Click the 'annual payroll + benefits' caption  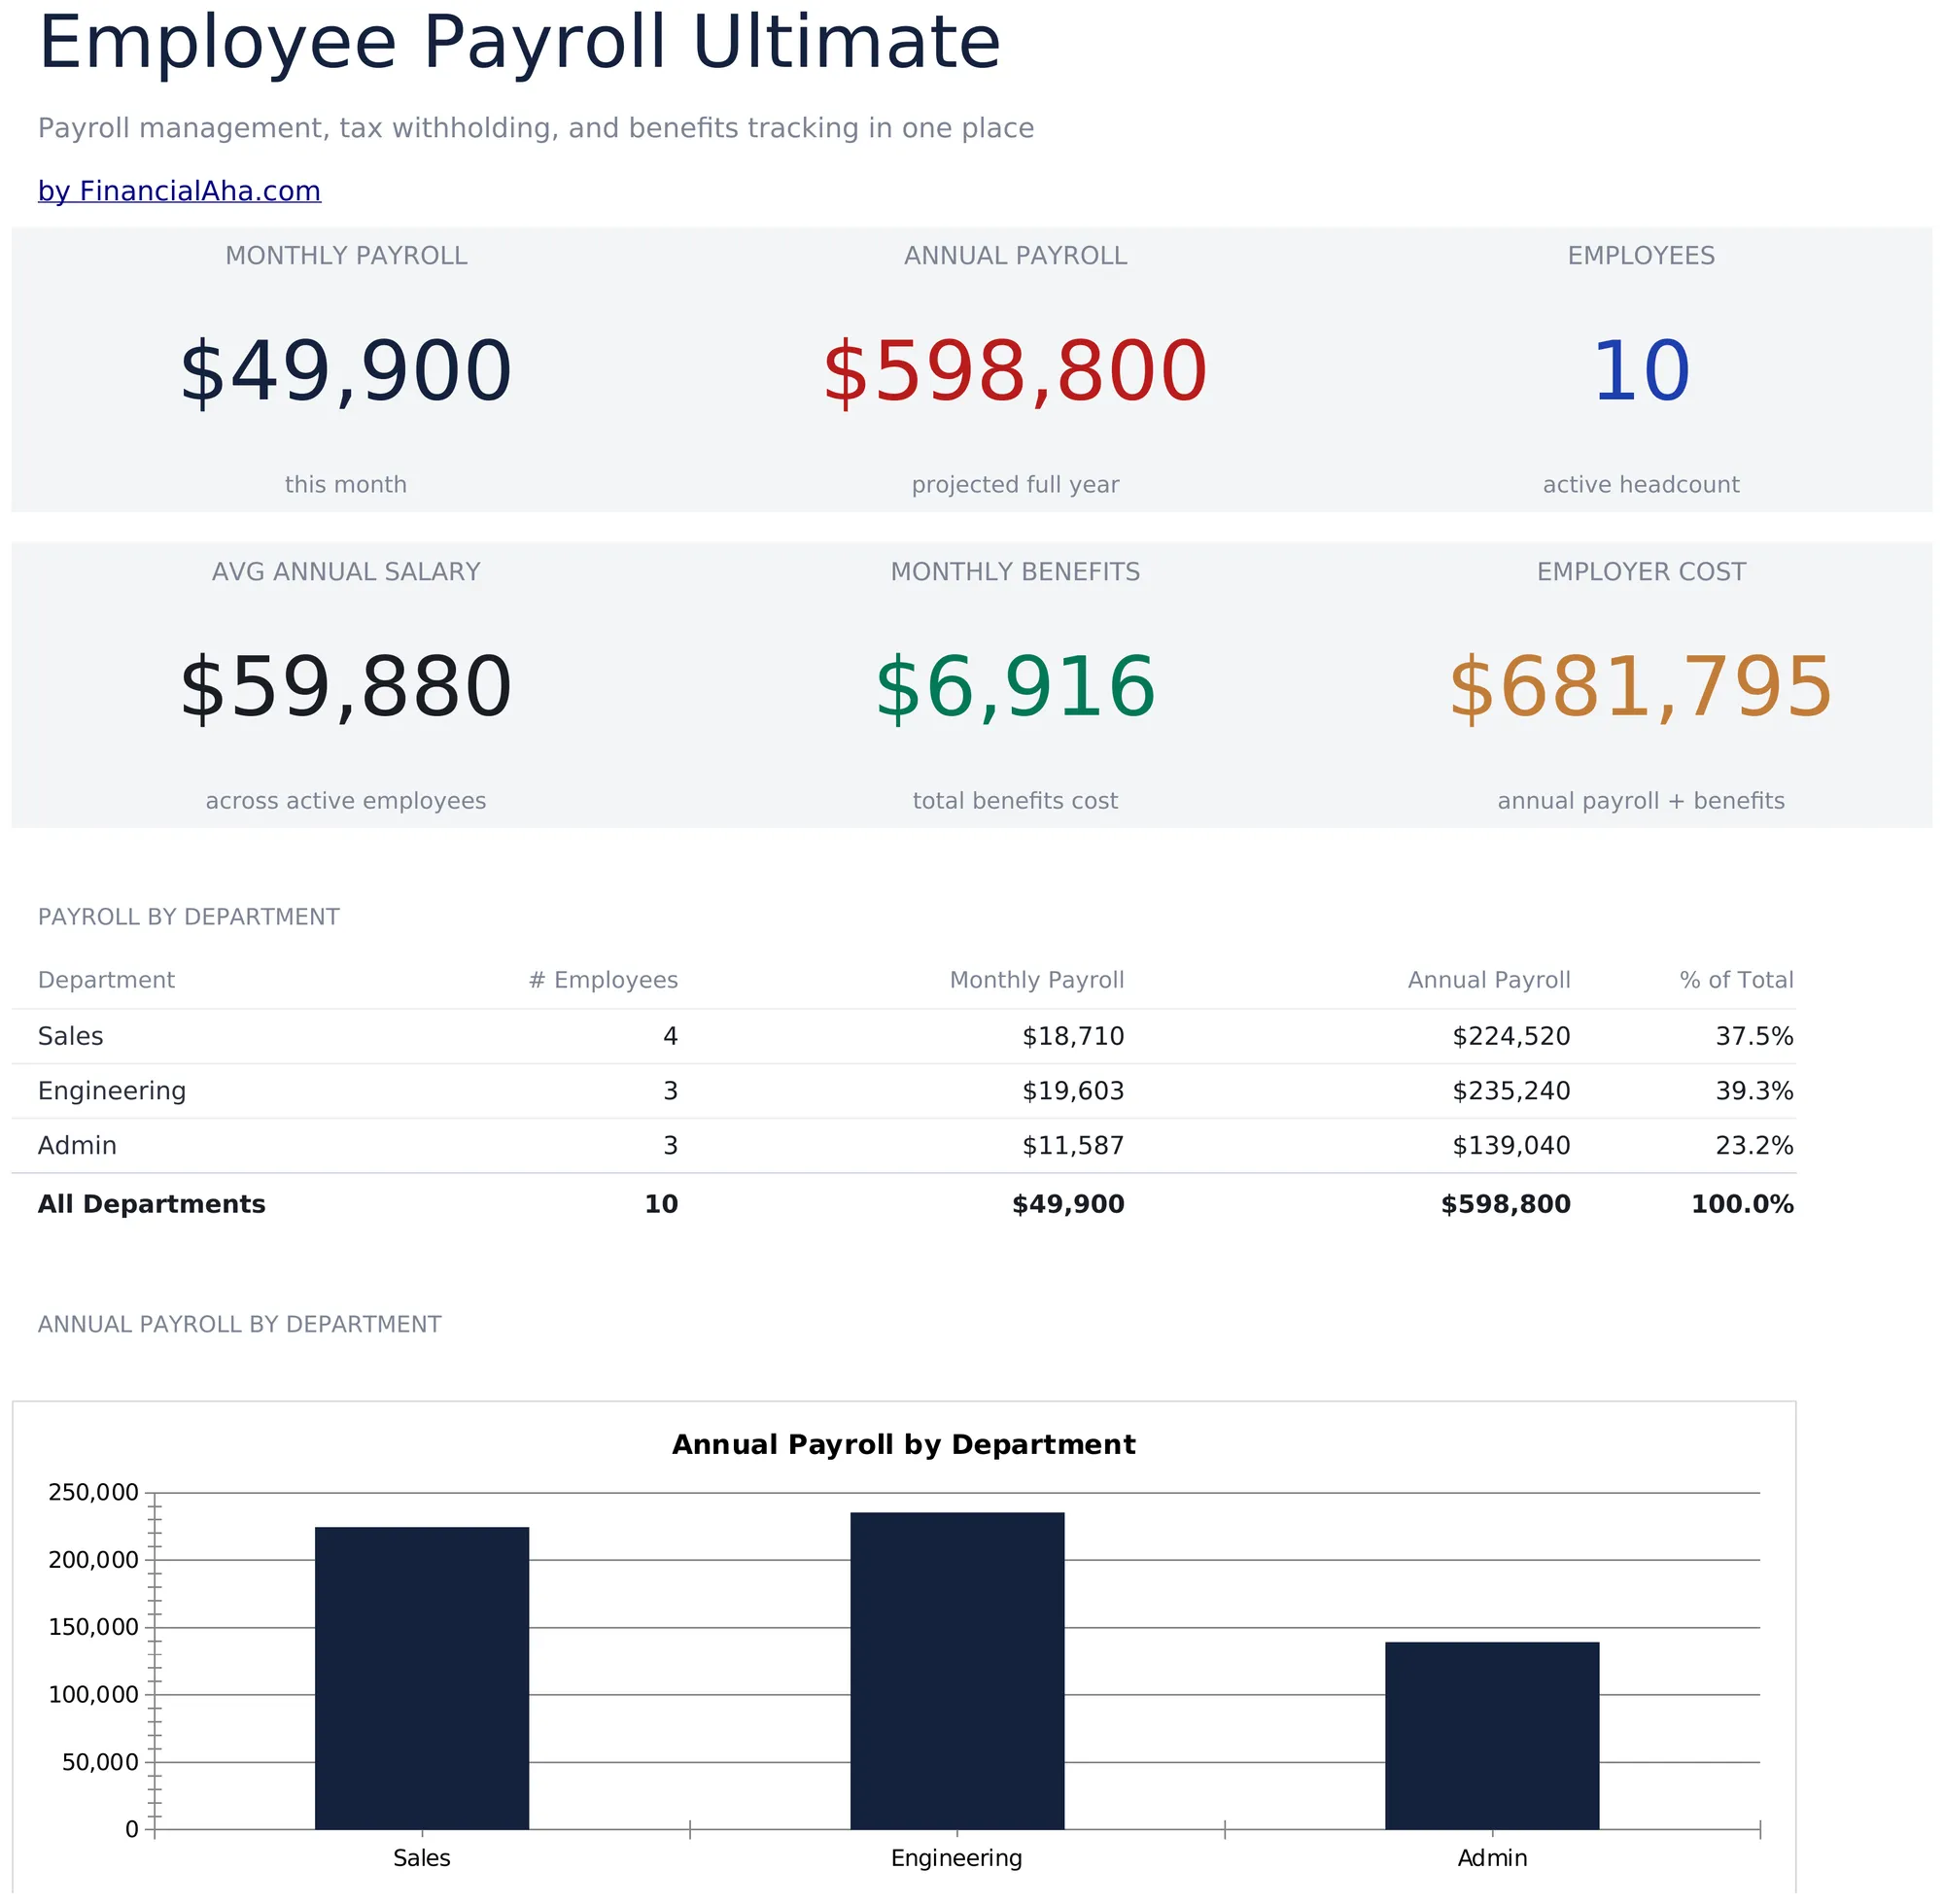click(x=1642, y=801)
